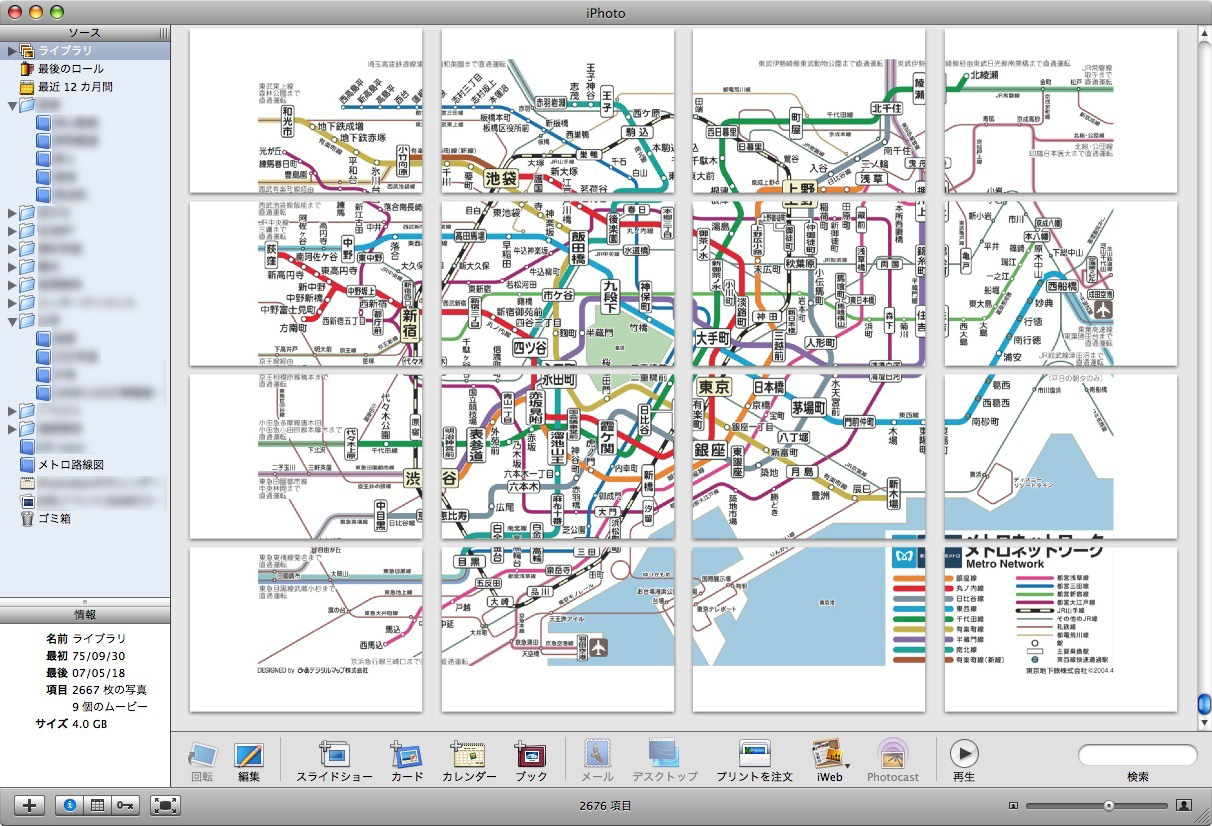Open the メトロ路線図 album
The height and width of the screenshot is (826, 1212).
pyautogui.click(x=85, y=465)
